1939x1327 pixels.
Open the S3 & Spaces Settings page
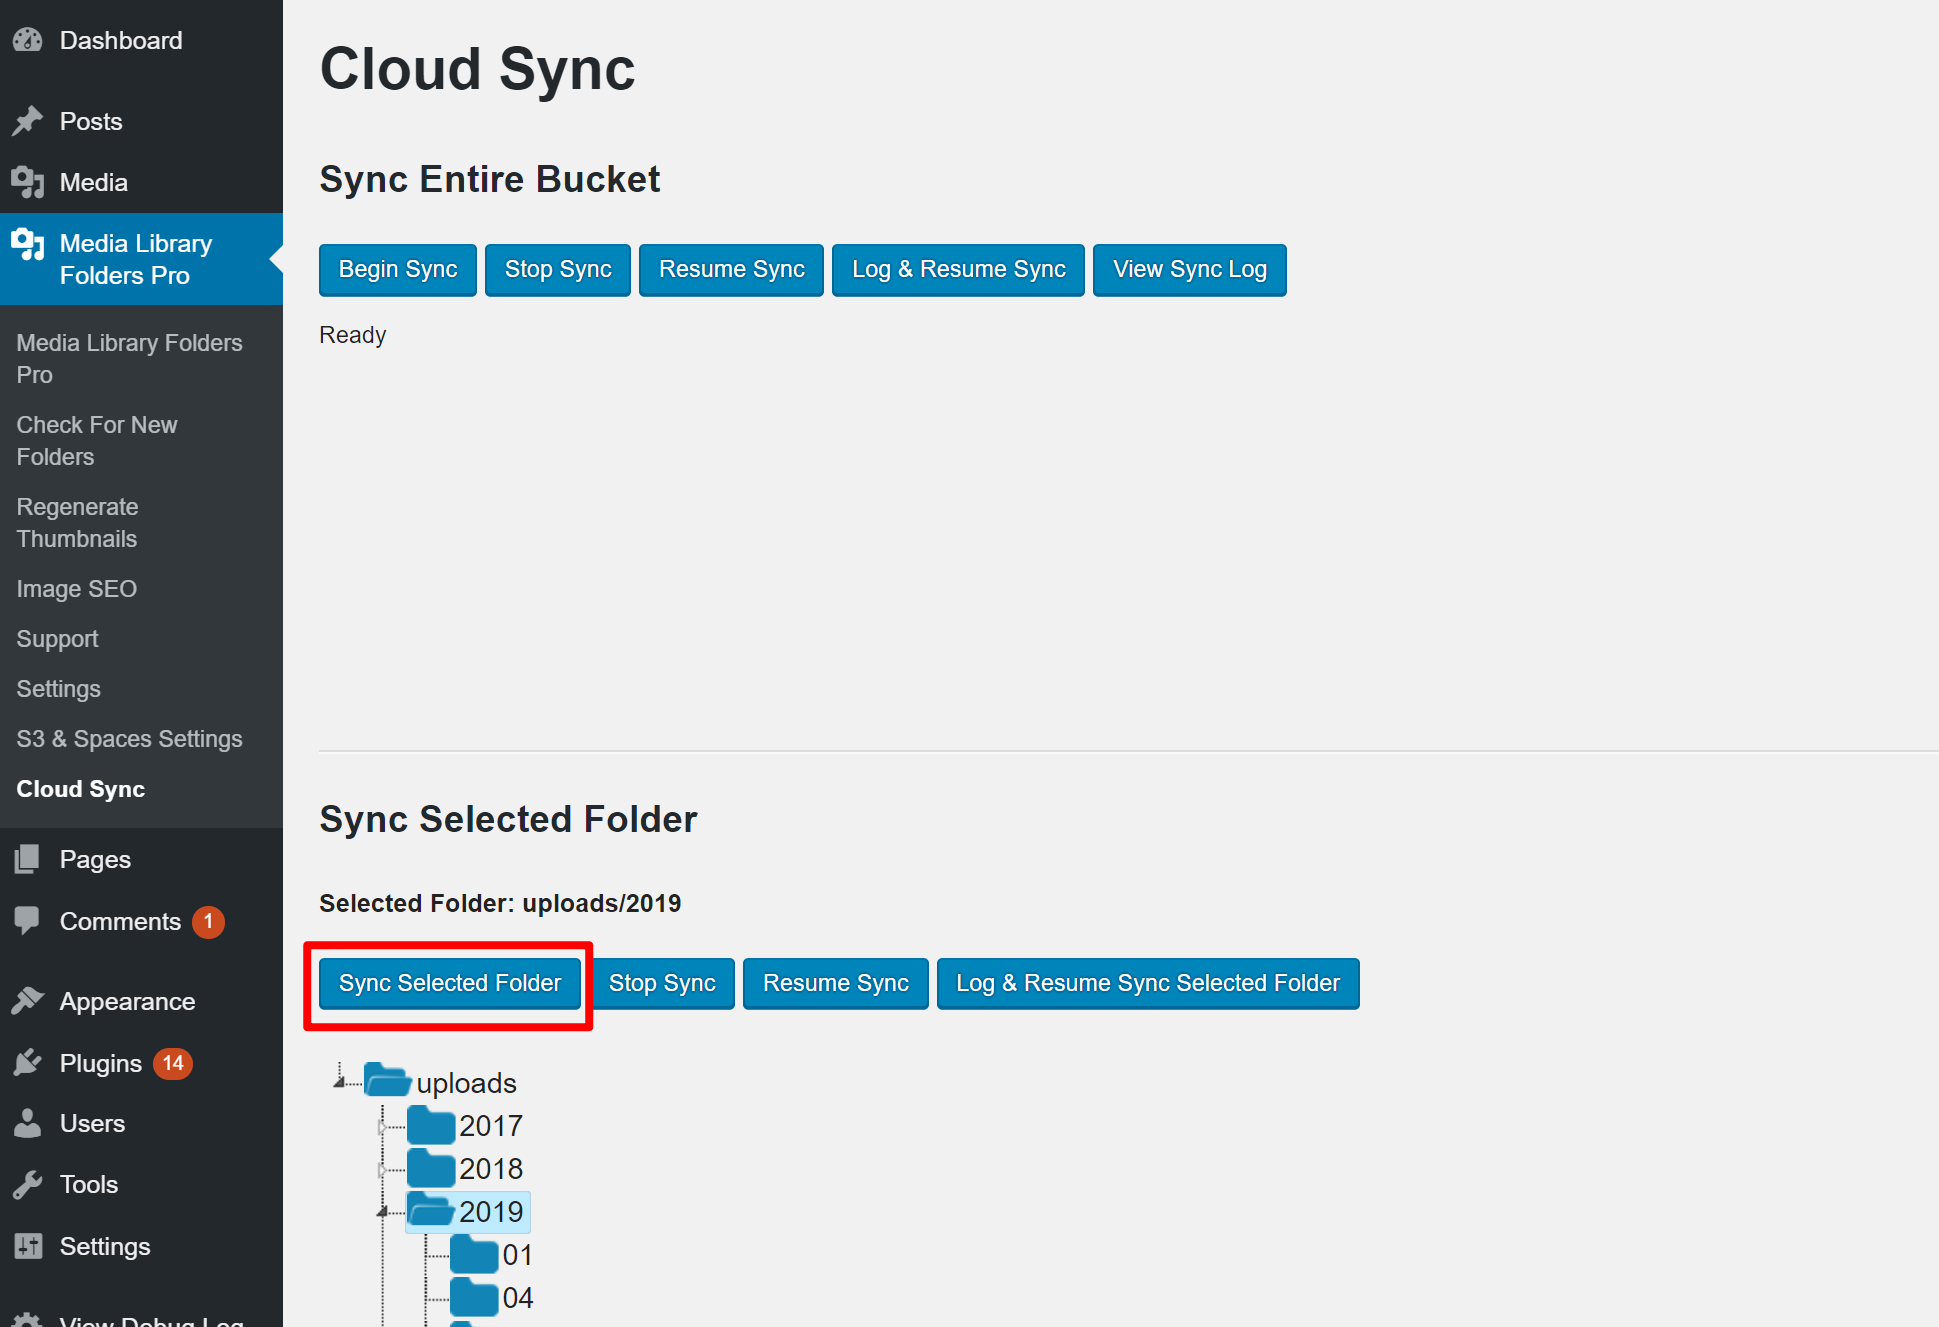tap(129, 738)
